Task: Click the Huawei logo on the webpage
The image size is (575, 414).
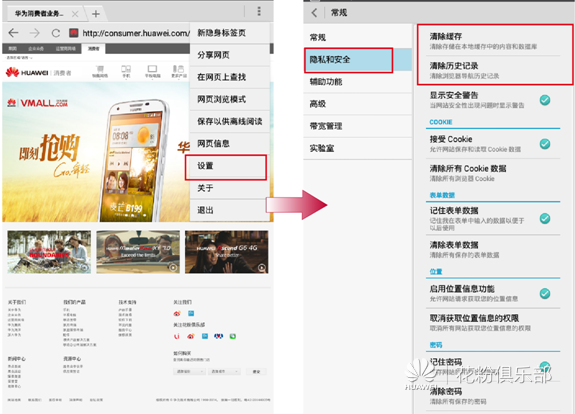Action: [27, 72]
